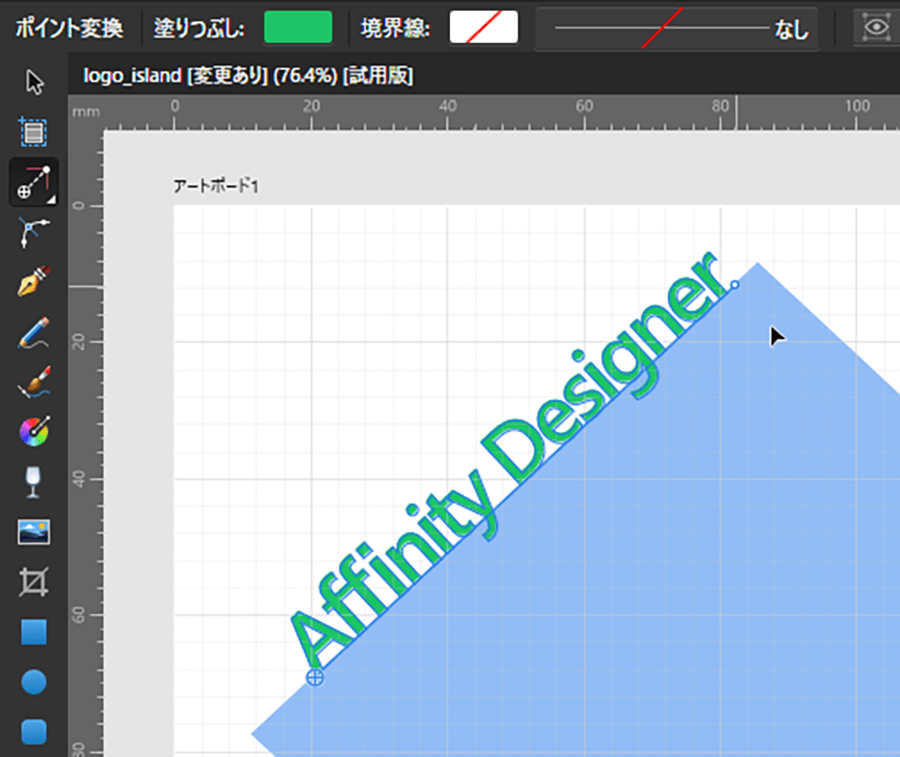Image resolution: width=900 pixels, height=757 pixels.
Task: Select the Corner tool
Action: coord(33,232)
